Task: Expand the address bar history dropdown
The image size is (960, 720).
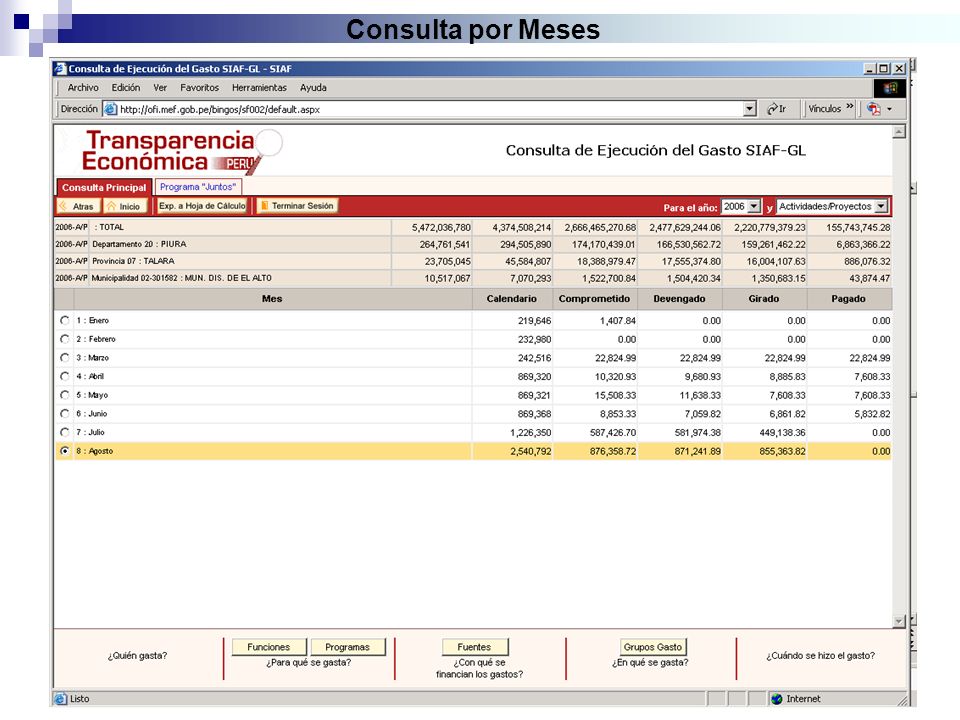Action: click(x=749, y=109)
